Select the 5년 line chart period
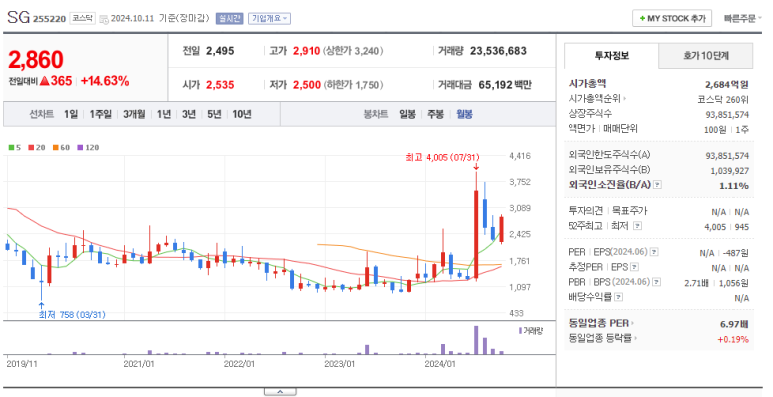The image size is (773, 397). [x=214, y=114]
